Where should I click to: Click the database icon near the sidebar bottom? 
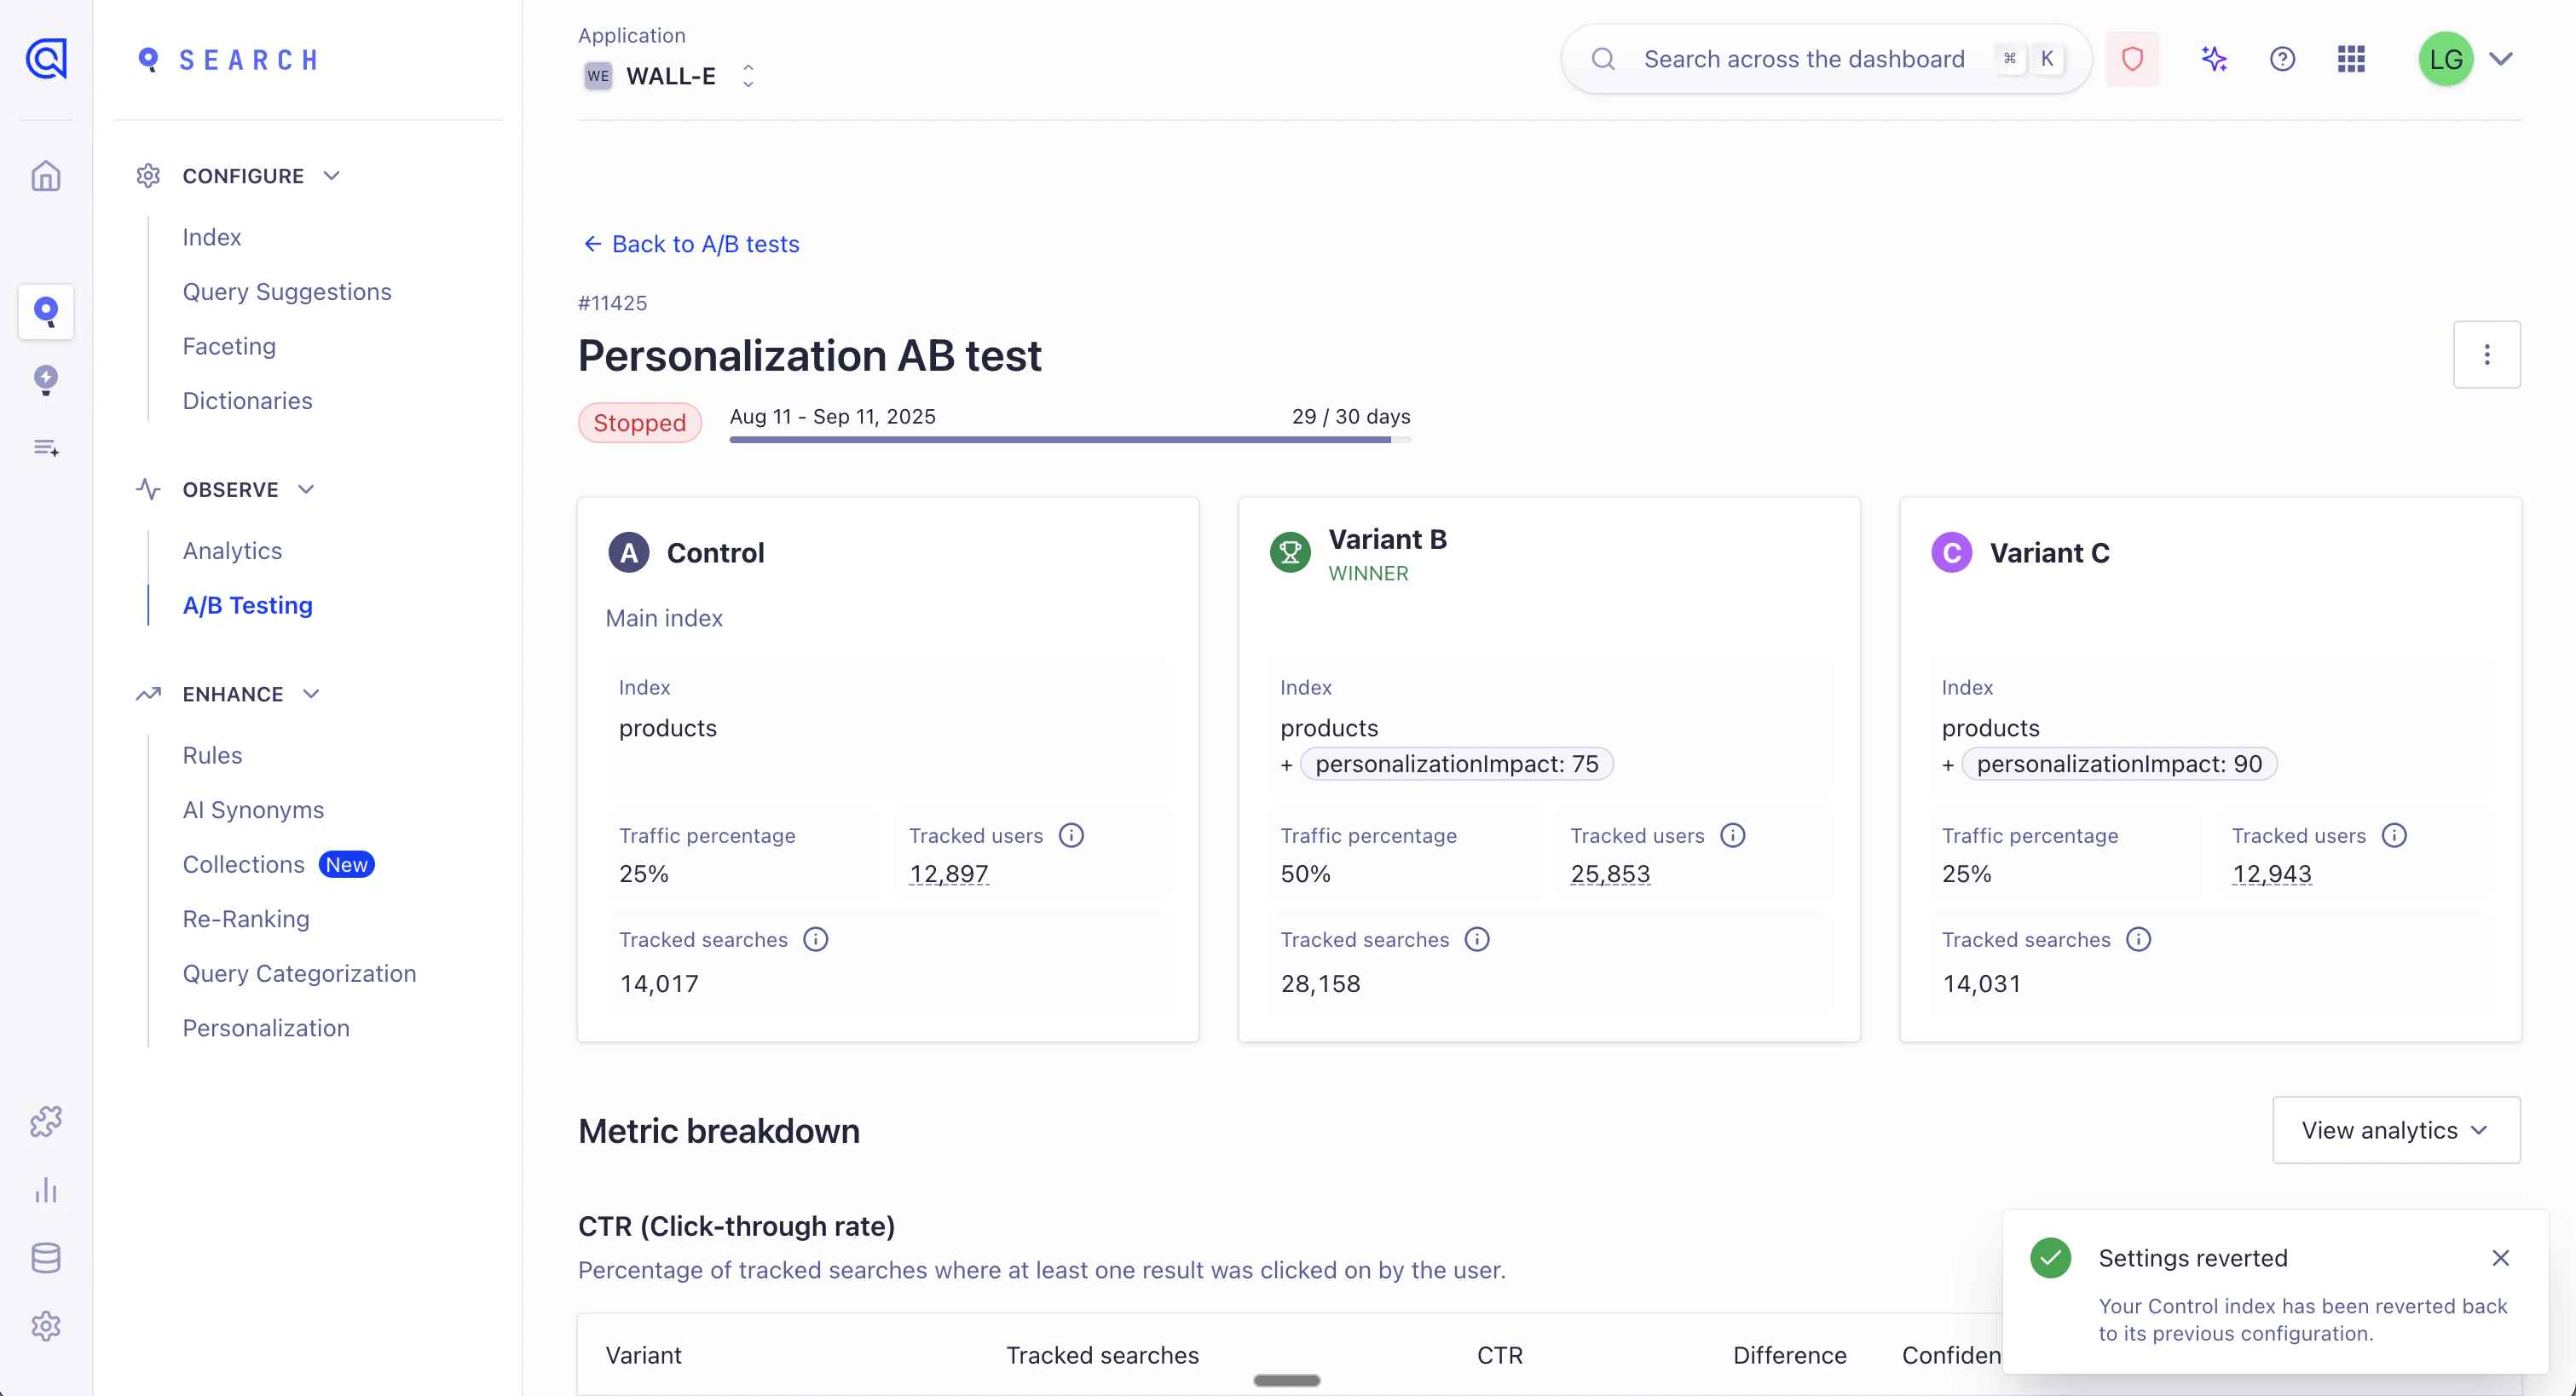(x=46, y=1257)
